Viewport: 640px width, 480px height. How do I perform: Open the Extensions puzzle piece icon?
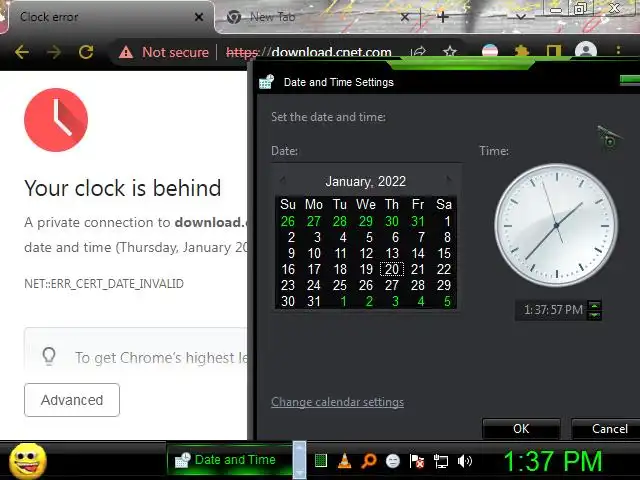(x=522, y=51)
